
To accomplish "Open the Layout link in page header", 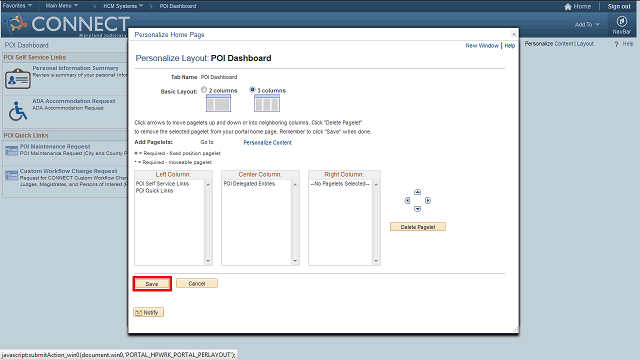I will pyautogui.click(x=585, y=44).
